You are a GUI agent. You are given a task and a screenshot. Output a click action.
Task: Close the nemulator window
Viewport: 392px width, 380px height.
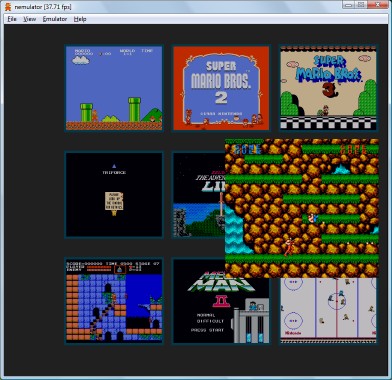pyautogui.click(x=377, y=5)
